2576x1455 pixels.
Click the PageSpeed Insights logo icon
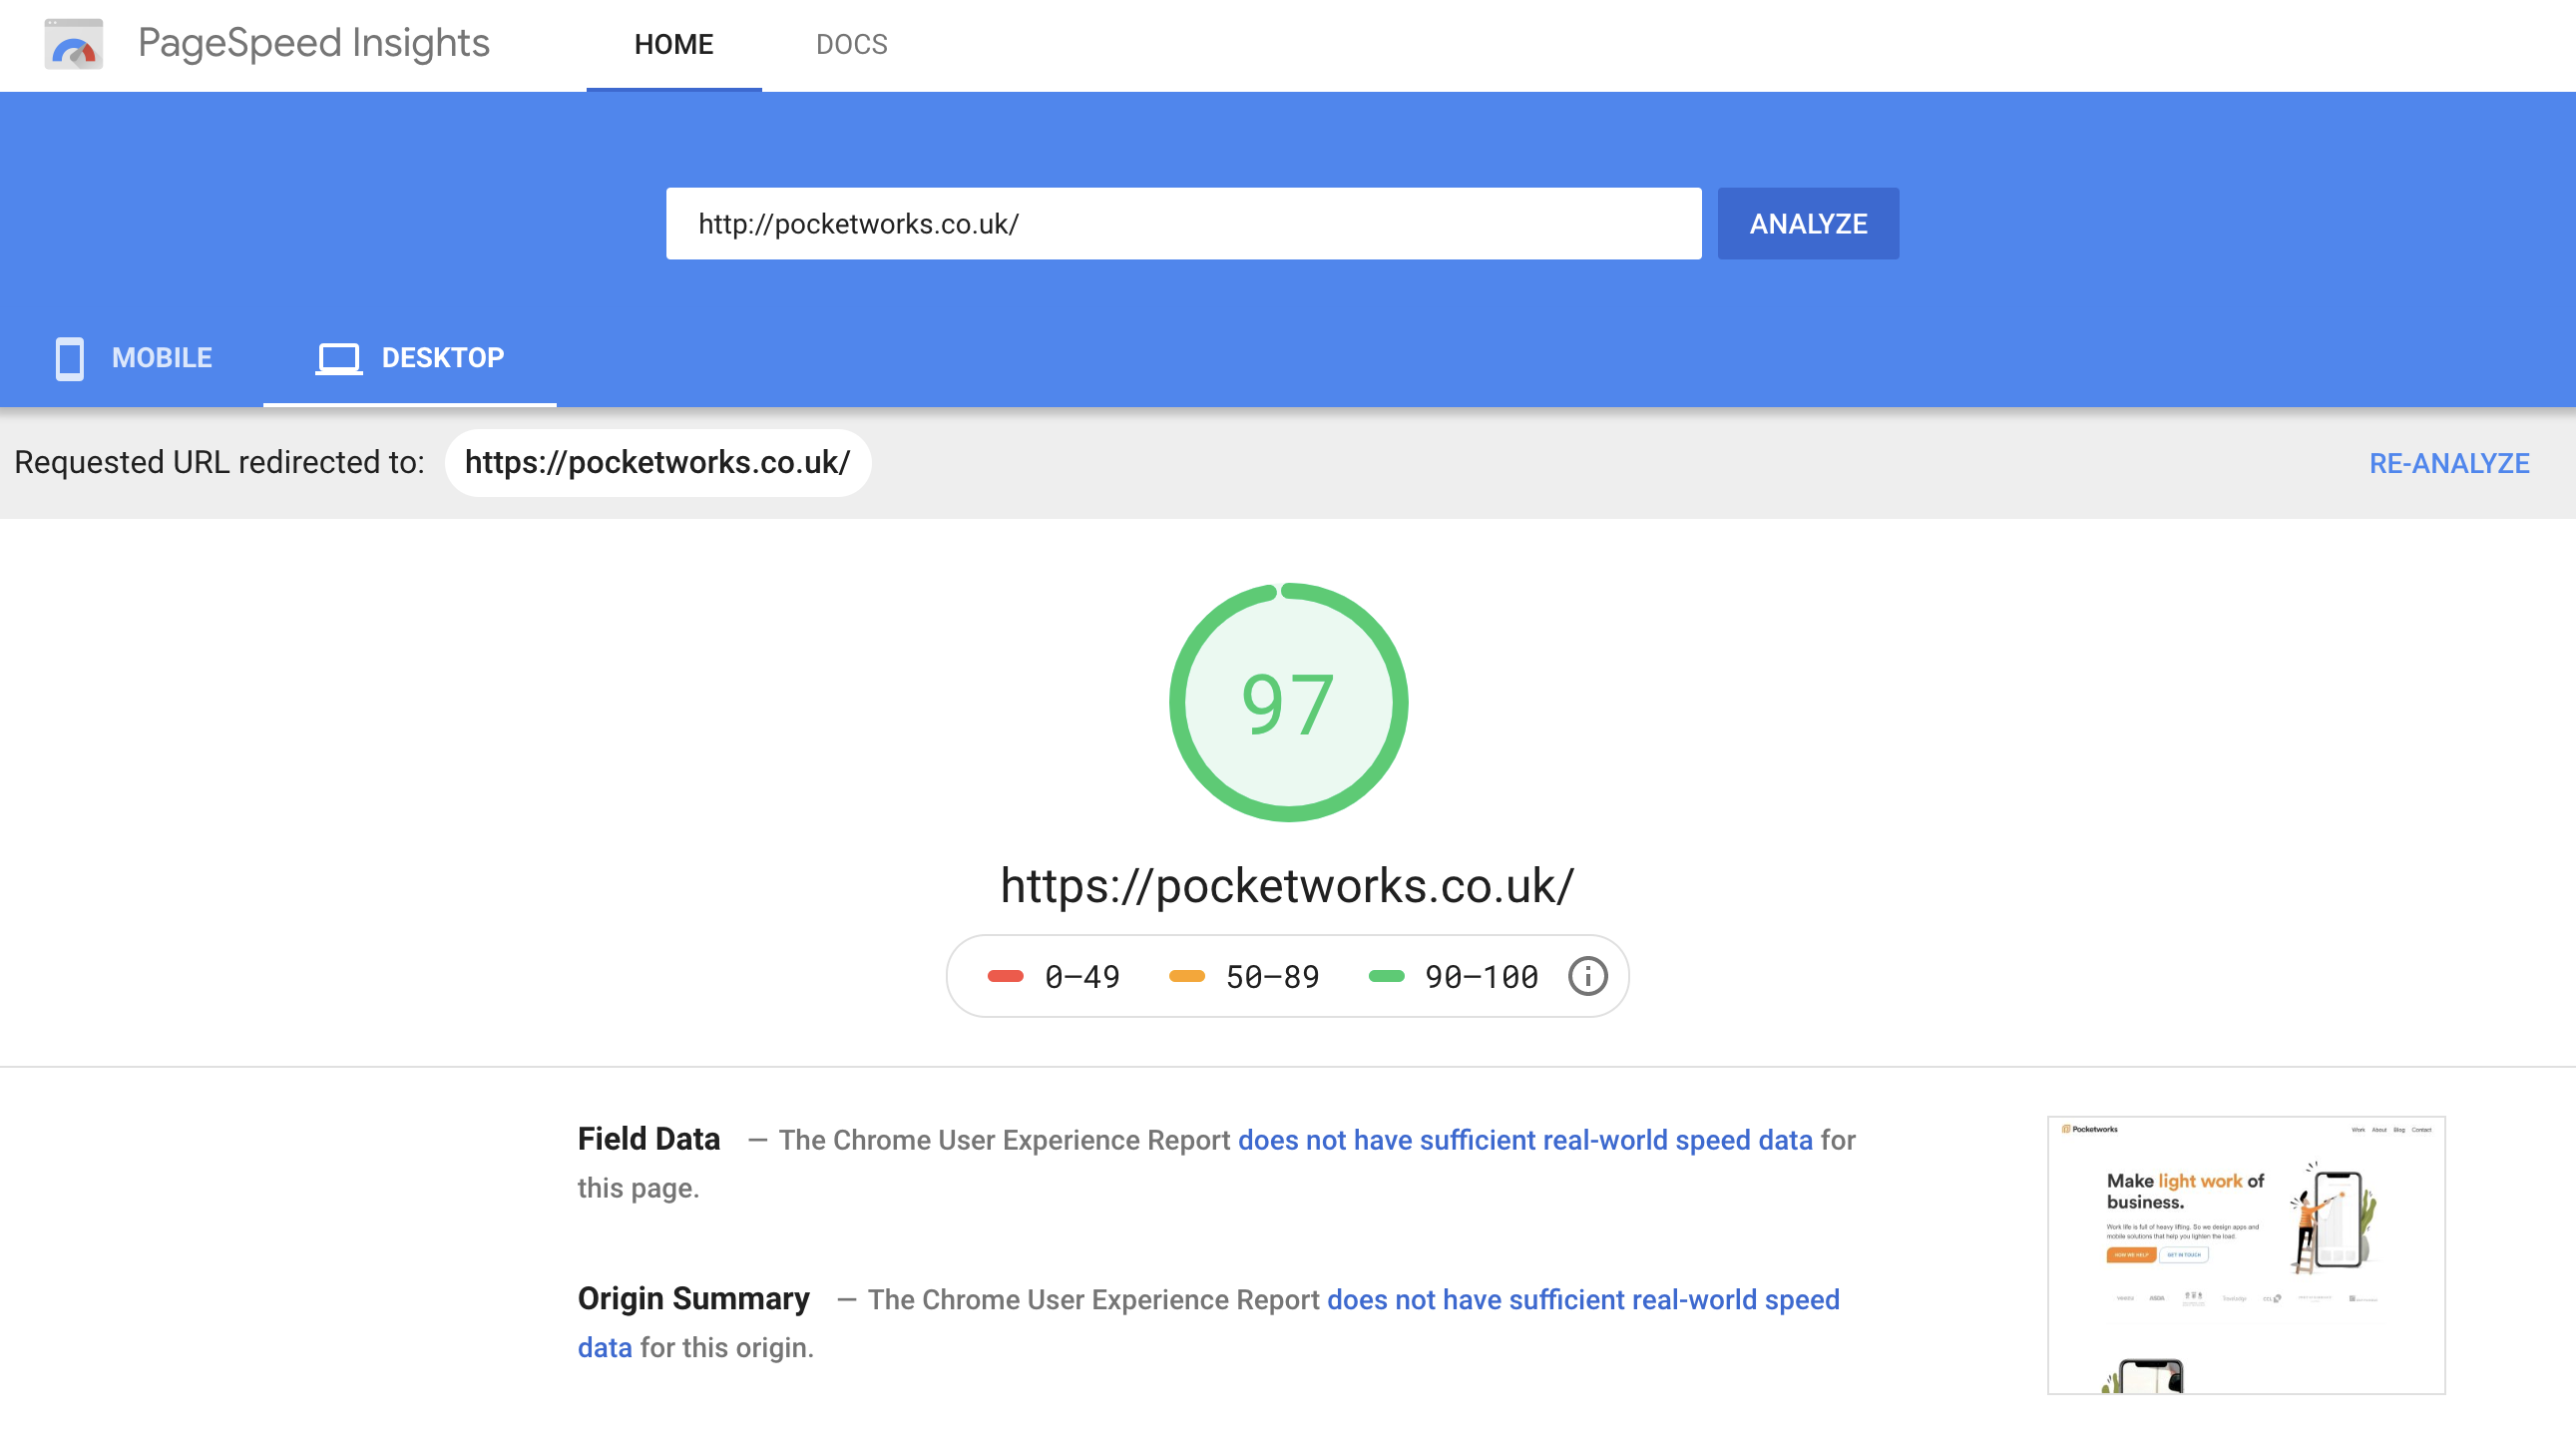tap(74, 44)
